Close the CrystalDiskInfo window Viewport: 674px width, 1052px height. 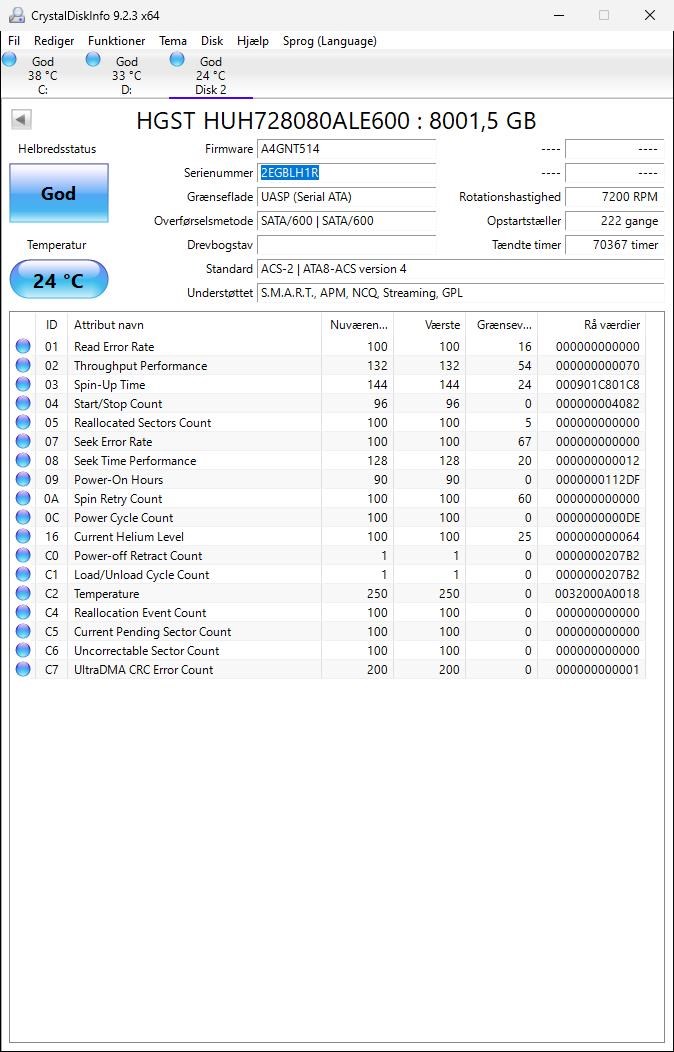coord(649,15)
